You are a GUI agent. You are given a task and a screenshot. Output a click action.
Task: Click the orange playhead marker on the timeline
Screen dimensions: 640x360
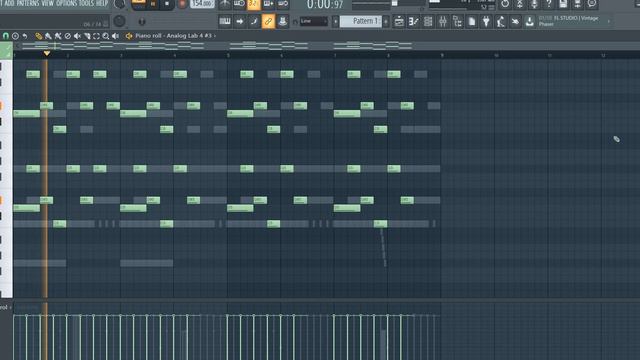pyautogui.click(x=47, y=53)
